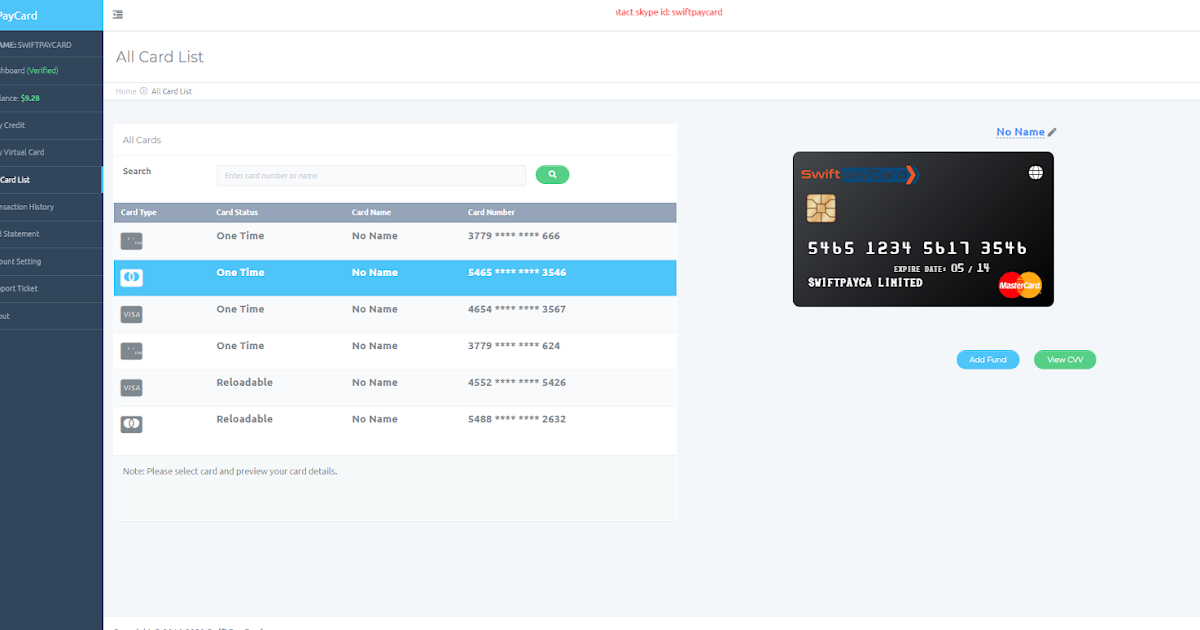Click the green search magnifier button
Viewport: 1200px width, 630px height.
552,174
